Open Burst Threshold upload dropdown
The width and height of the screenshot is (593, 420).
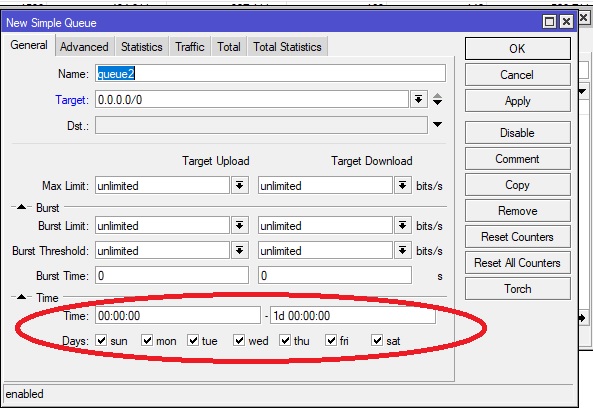(239, 250)
